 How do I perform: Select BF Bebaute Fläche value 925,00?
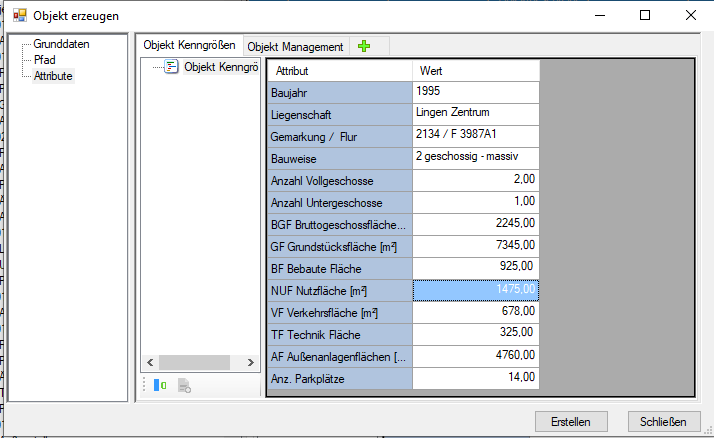coord(476,269)
